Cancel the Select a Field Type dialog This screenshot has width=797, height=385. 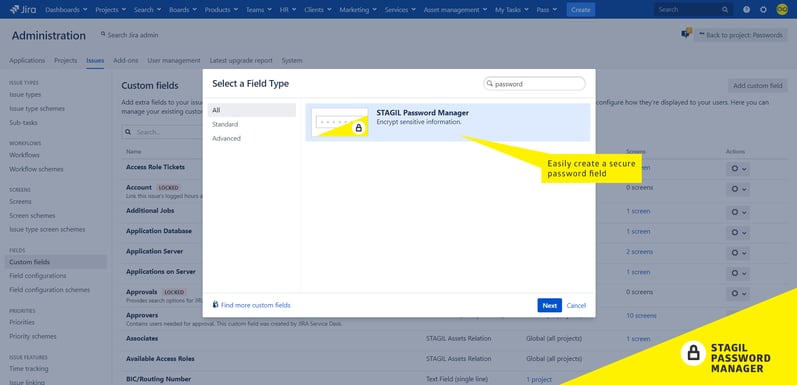tap(576, 306)
